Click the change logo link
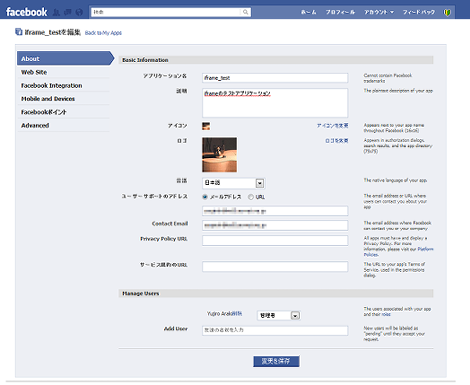The image size is (470, 385). point(337,141)
